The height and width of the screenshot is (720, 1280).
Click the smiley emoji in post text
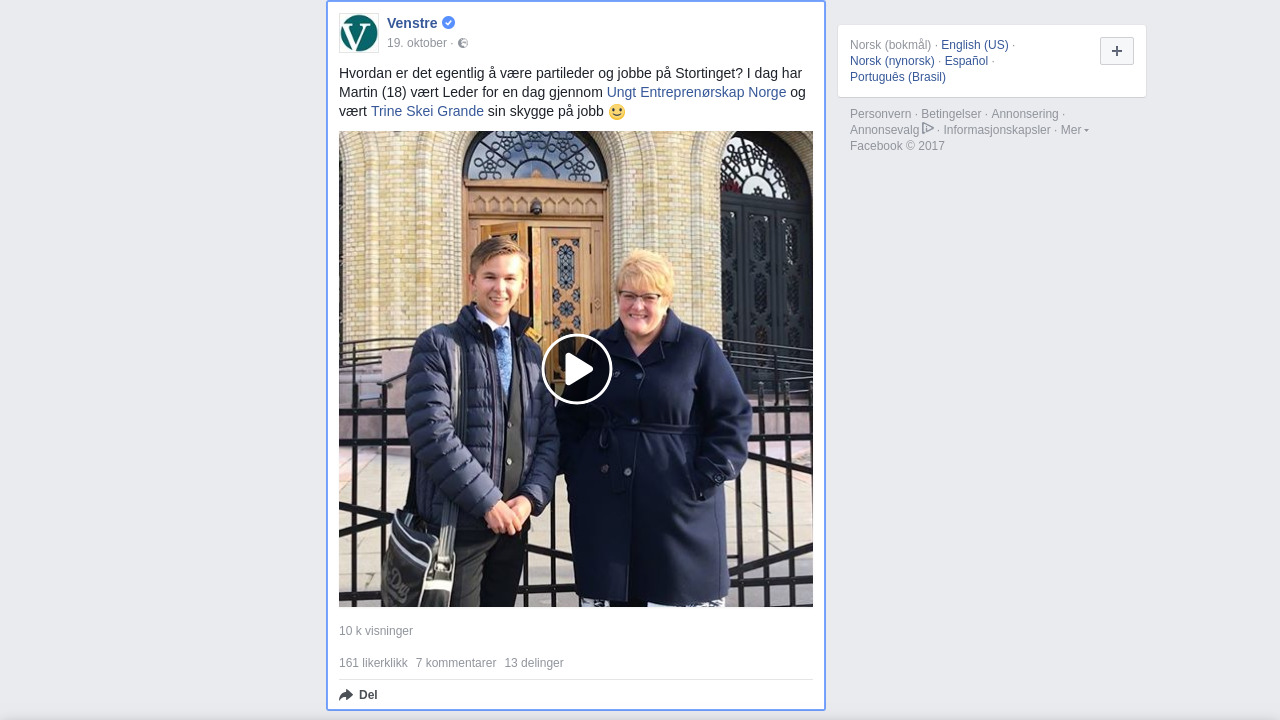pyautogui.click(x=617, y=112)
